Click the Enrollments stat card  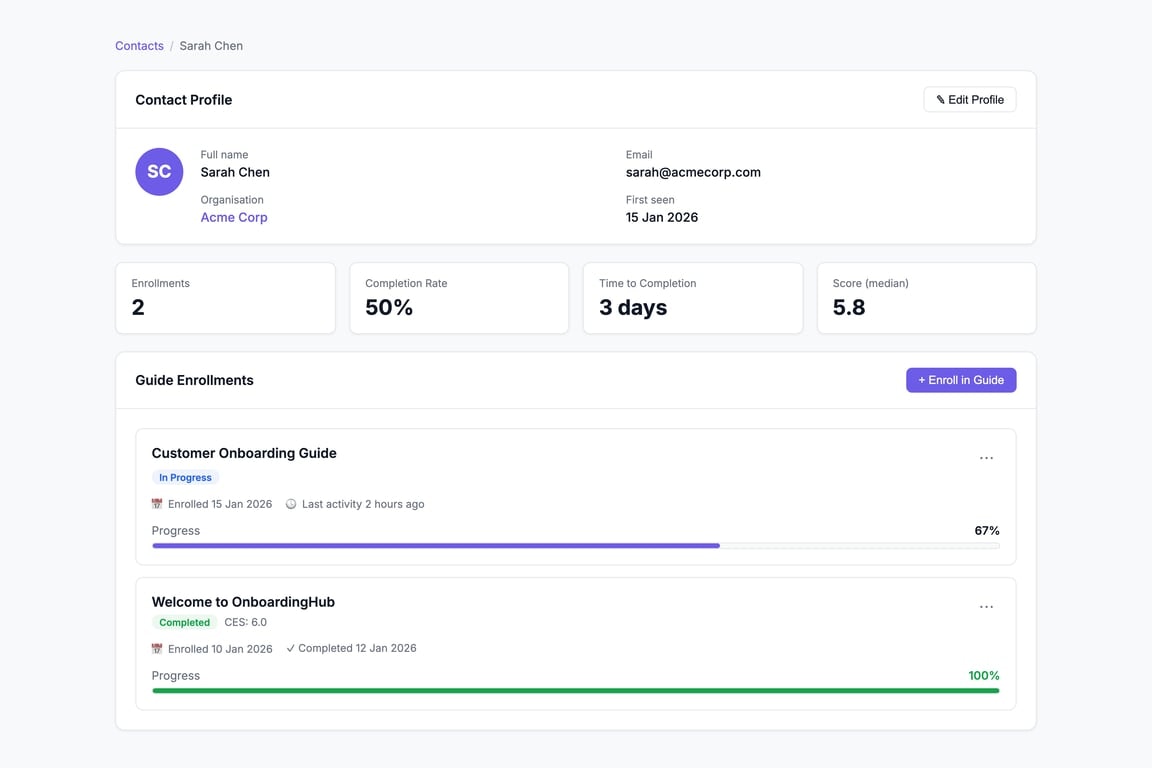[225, 298]
